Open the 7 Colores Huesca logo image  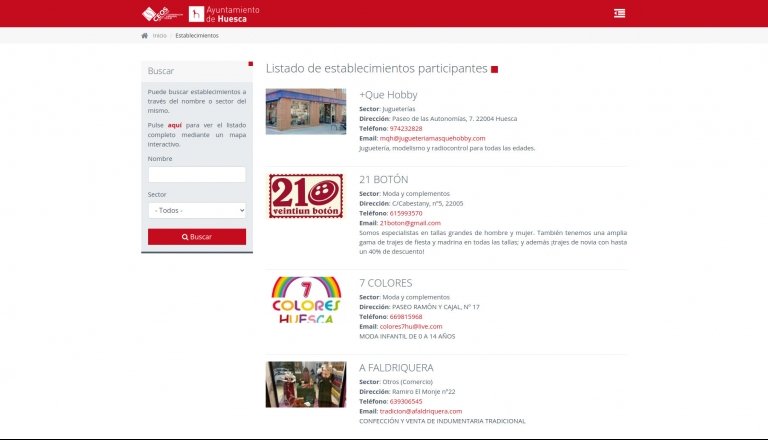click(x=306, y=299)
